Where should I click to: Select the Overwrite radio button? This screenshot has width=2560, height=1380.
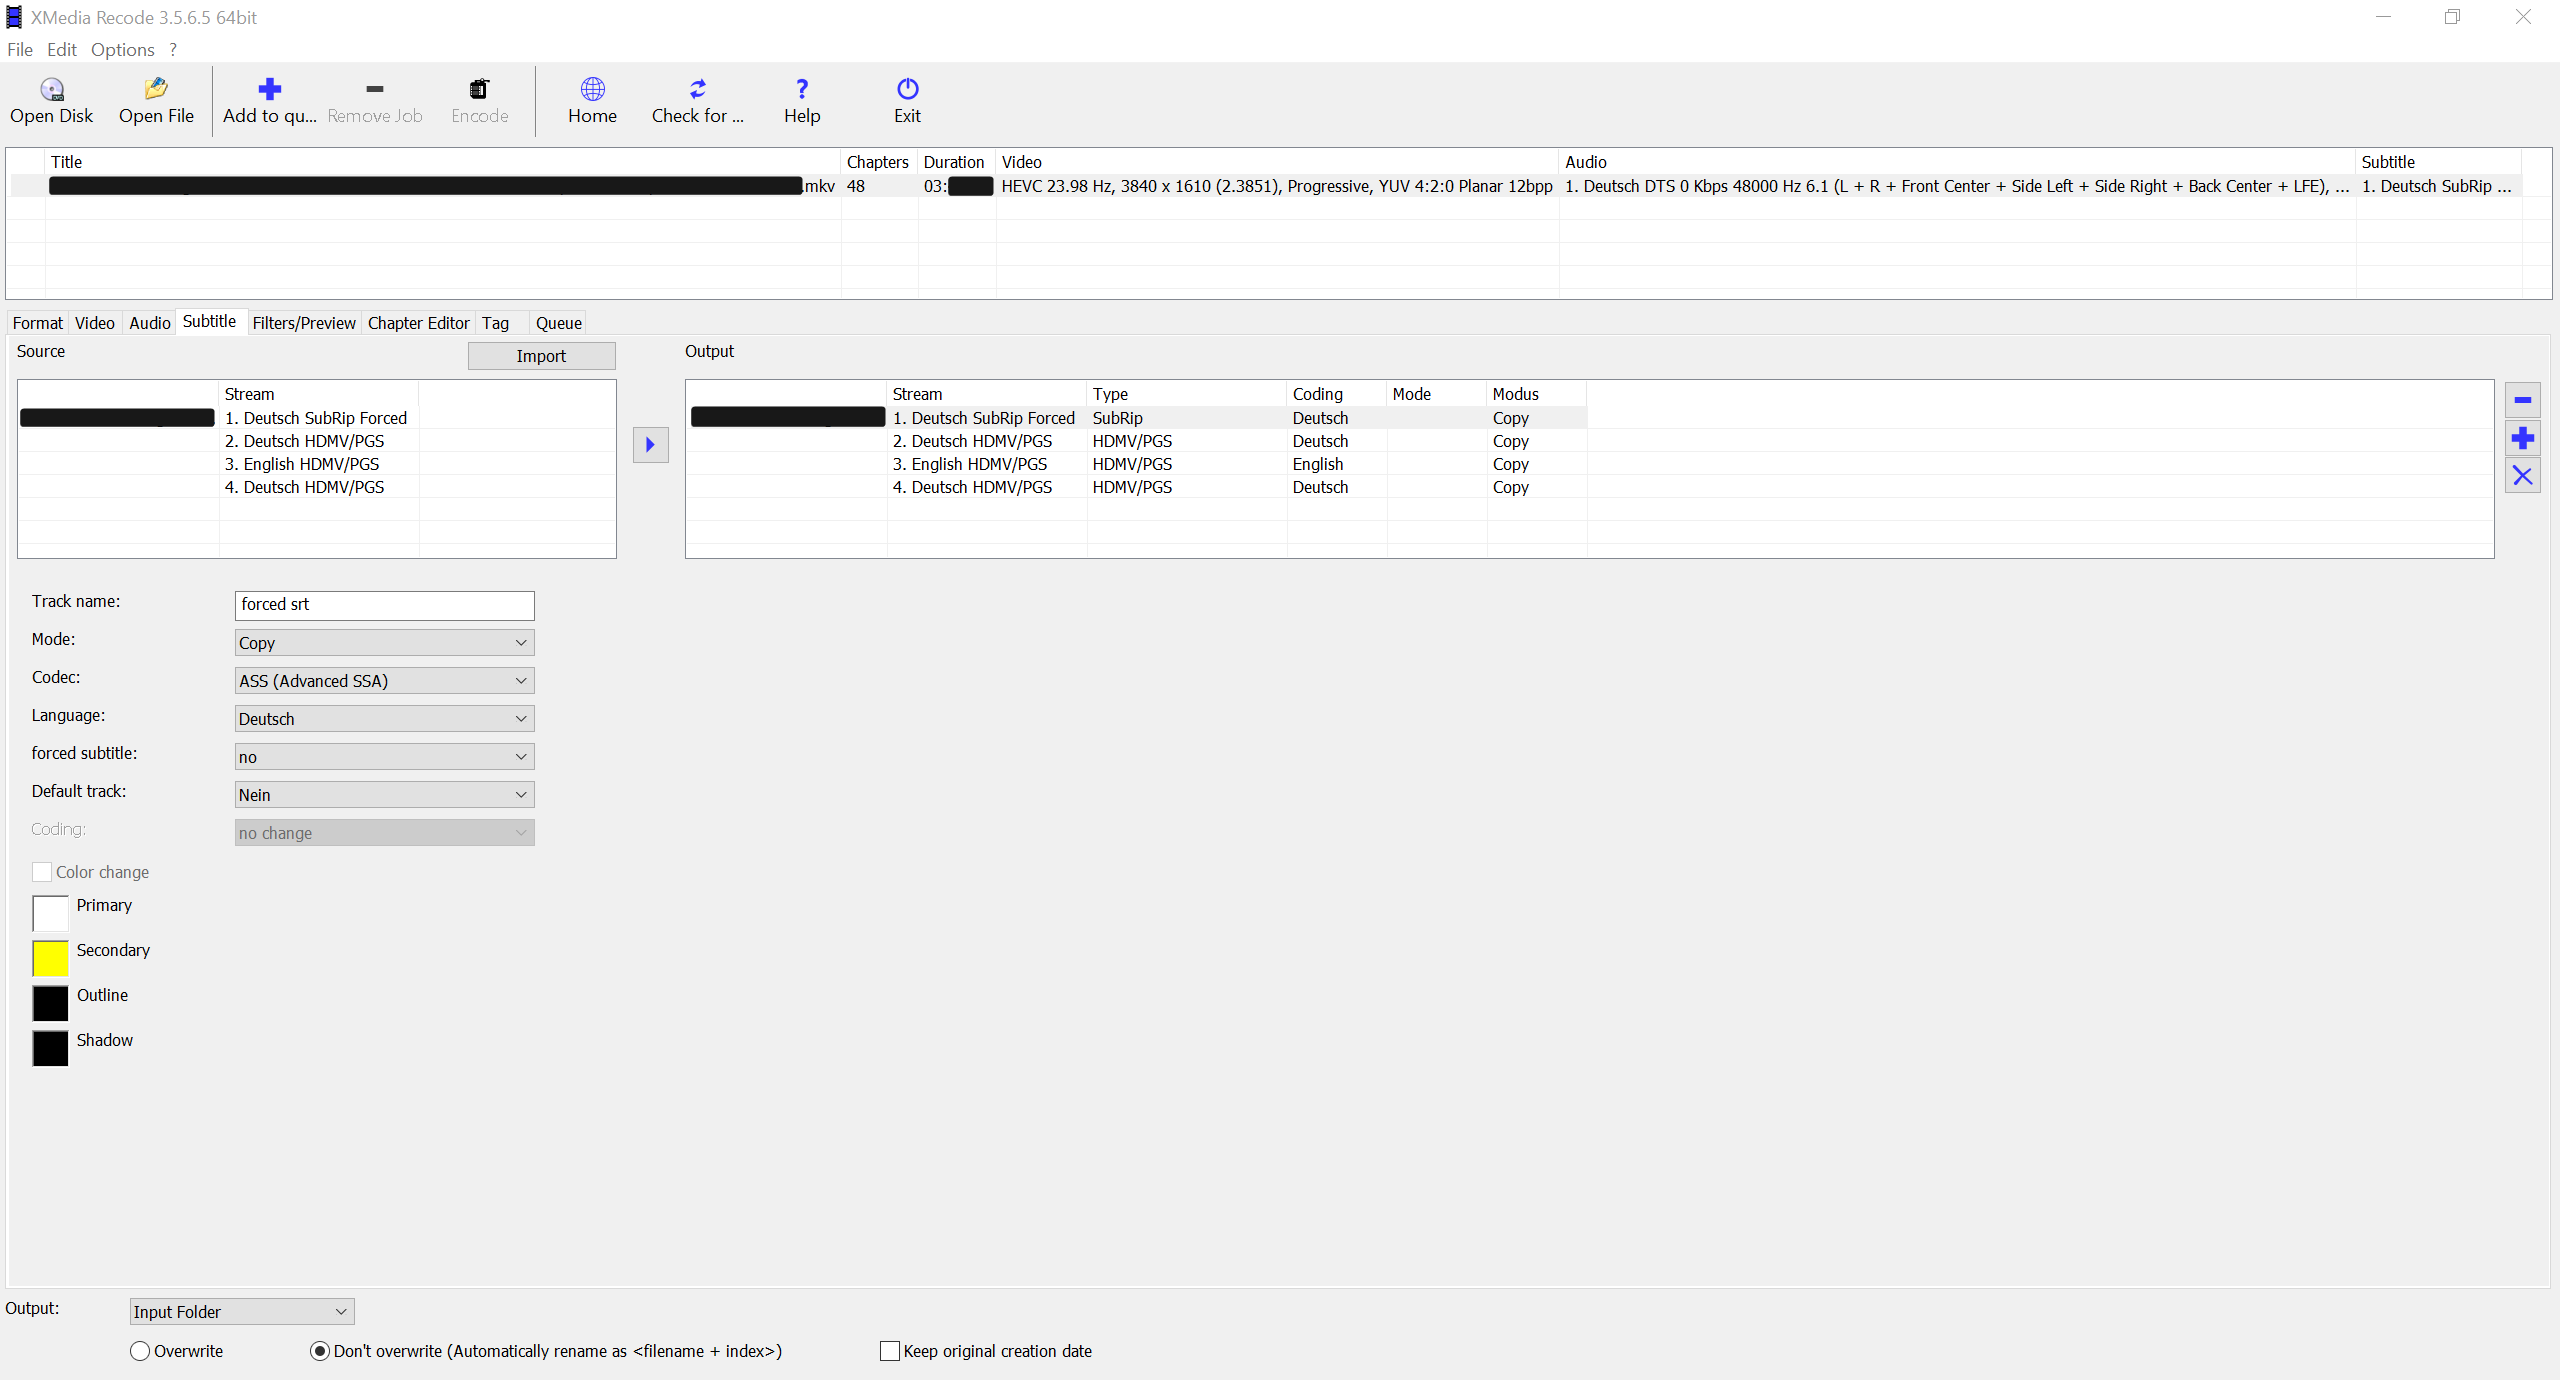(140, 1351)
